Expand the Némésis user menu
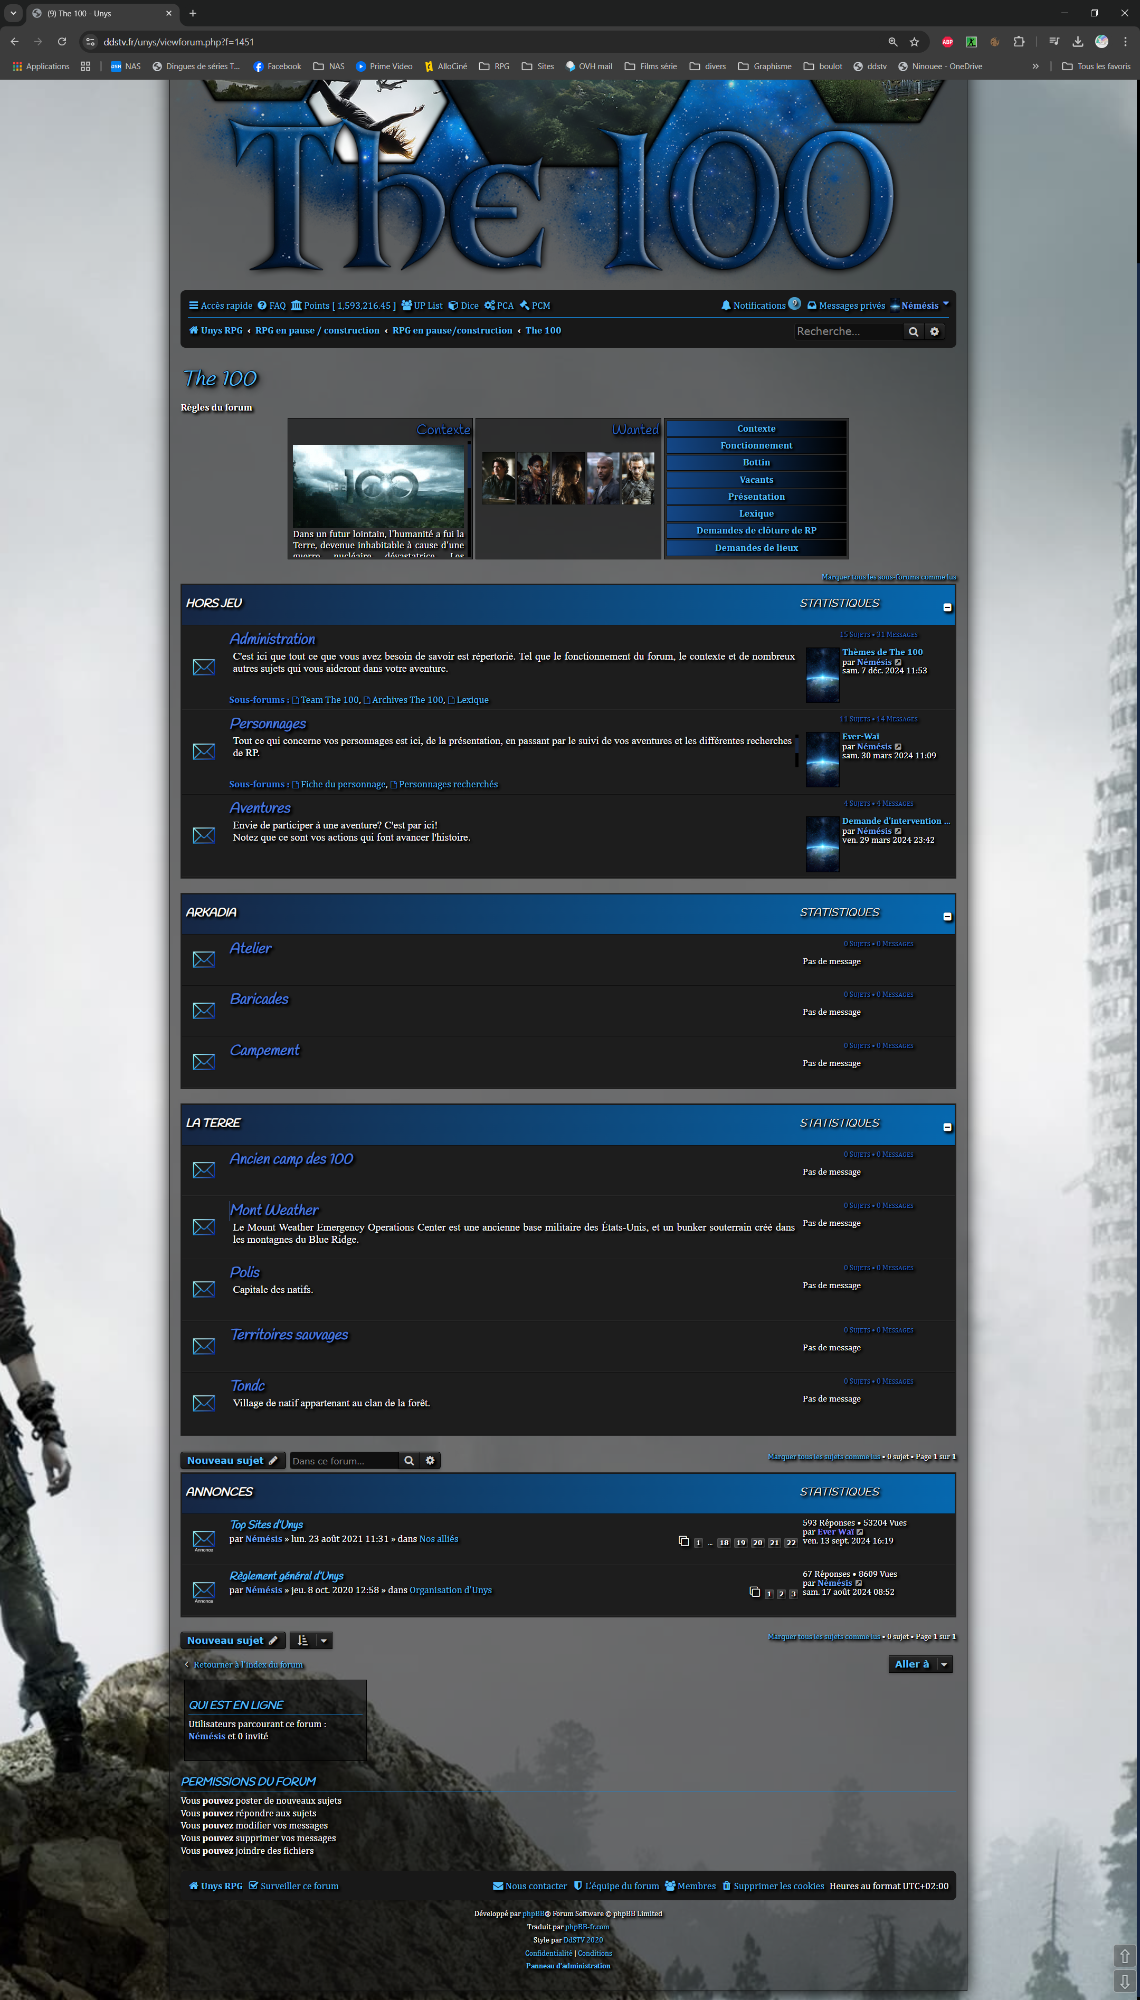This screenshot has height=2000, width=1140. point(919,306)
